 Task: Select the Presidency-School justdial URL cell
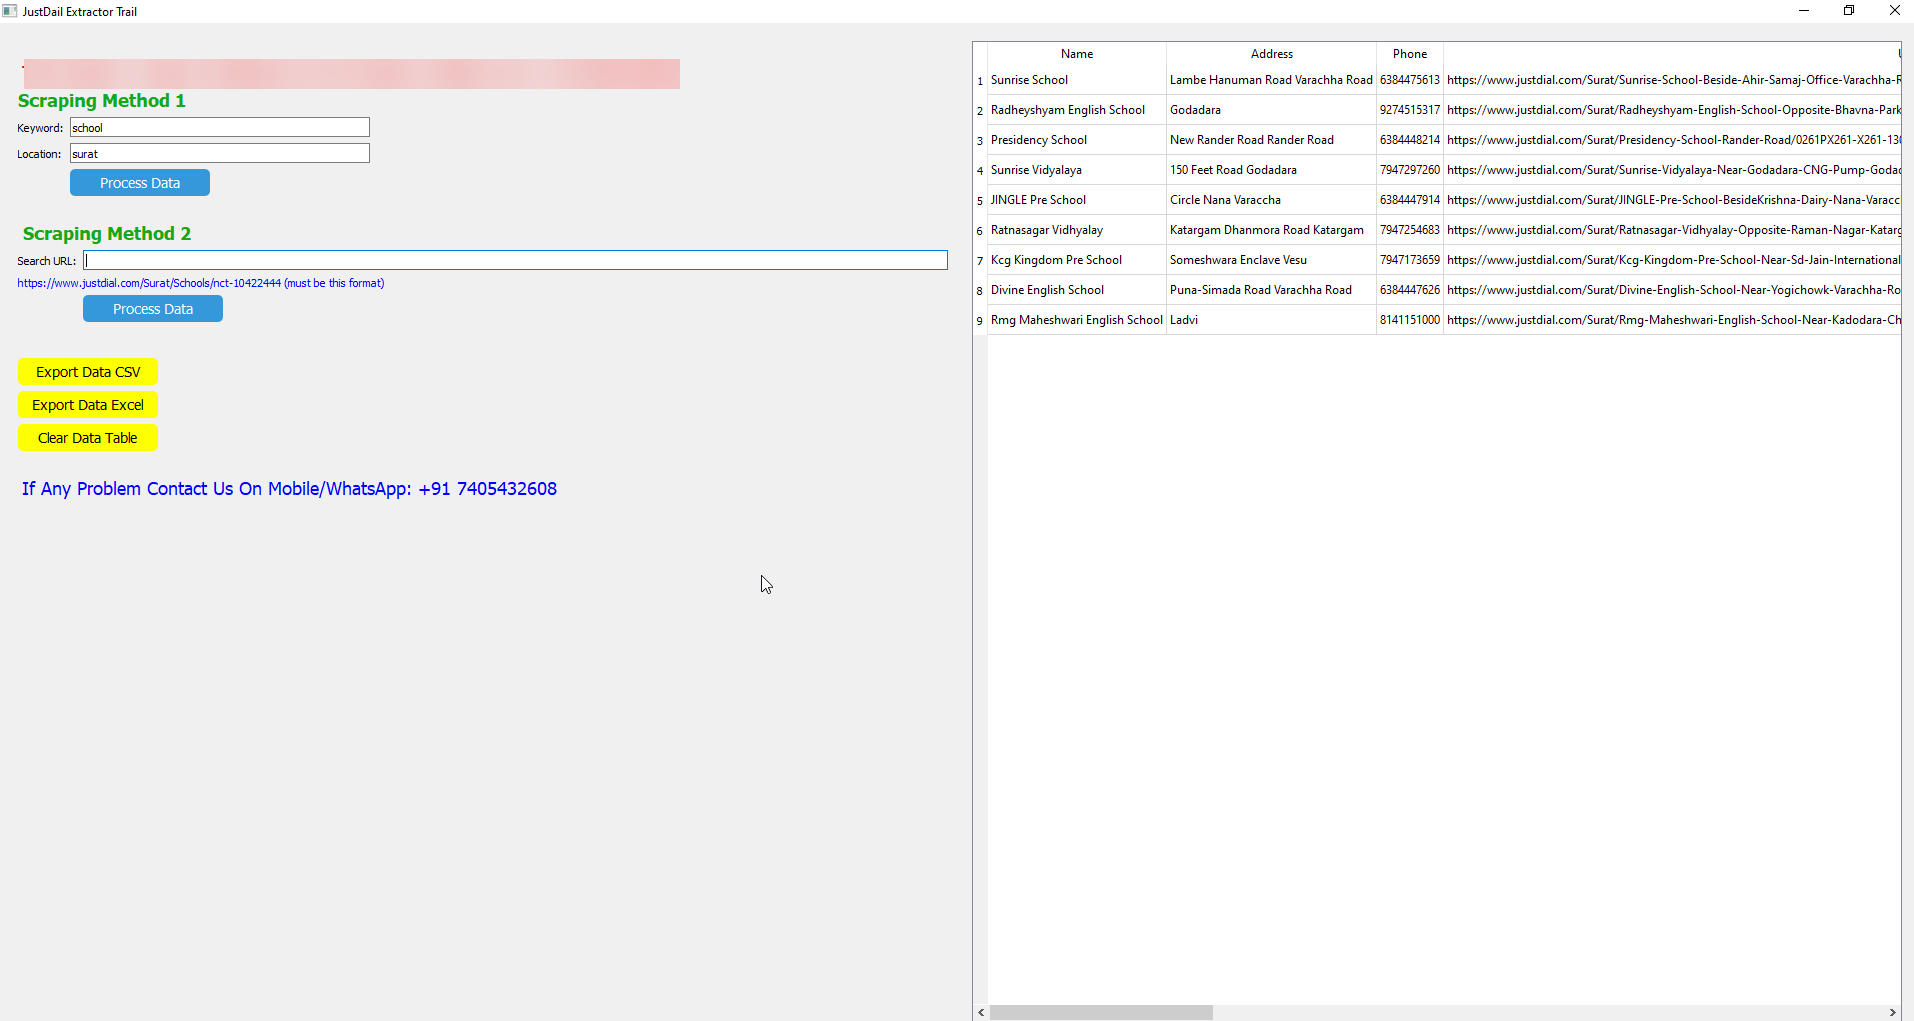(x=1672, y=140)
